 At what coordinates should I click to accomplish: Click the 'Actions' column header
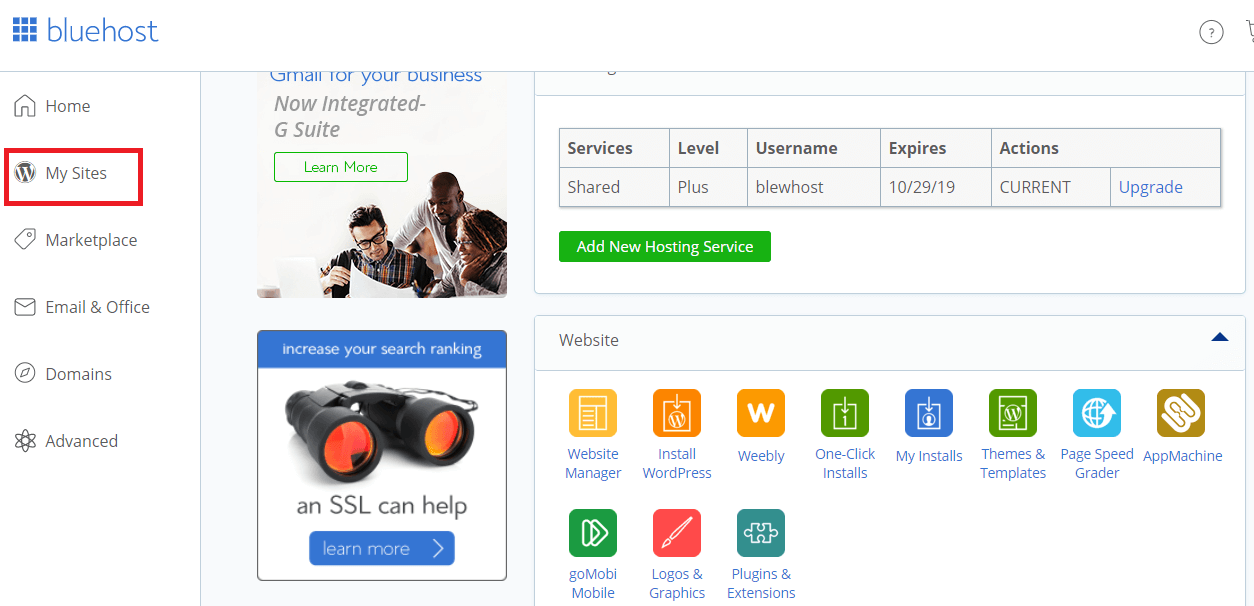click(1106, 148)
